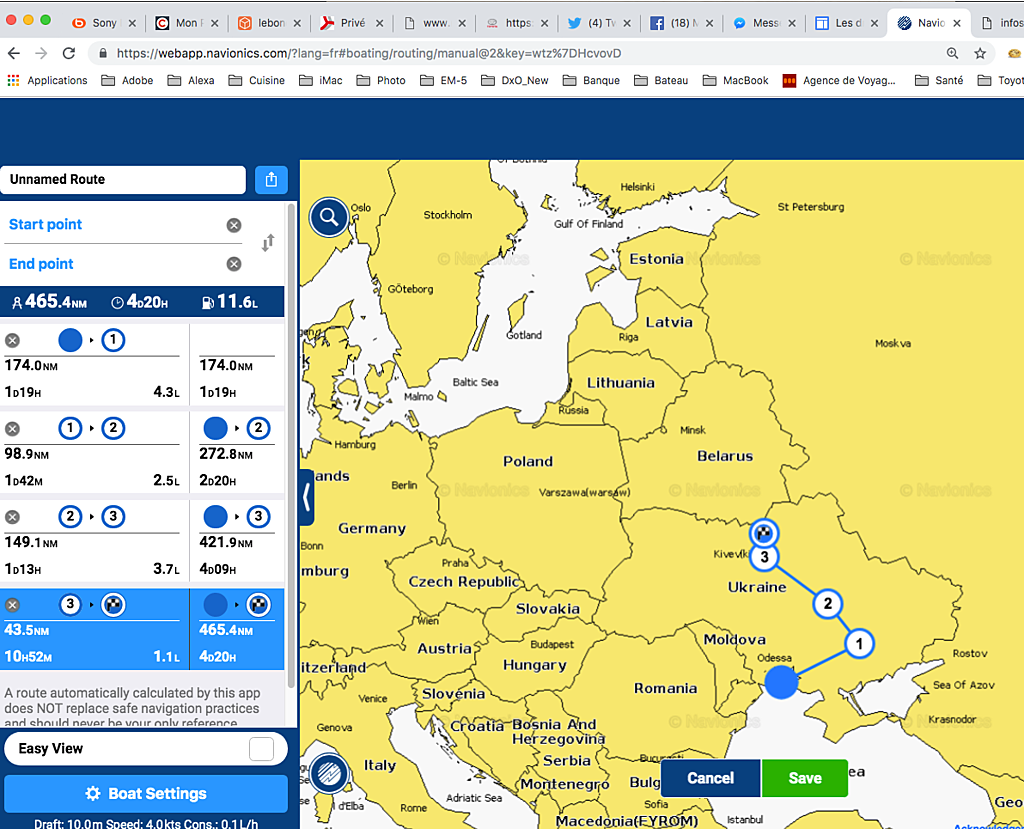Click the total duration 4D20H summary

tap(140, 302)
